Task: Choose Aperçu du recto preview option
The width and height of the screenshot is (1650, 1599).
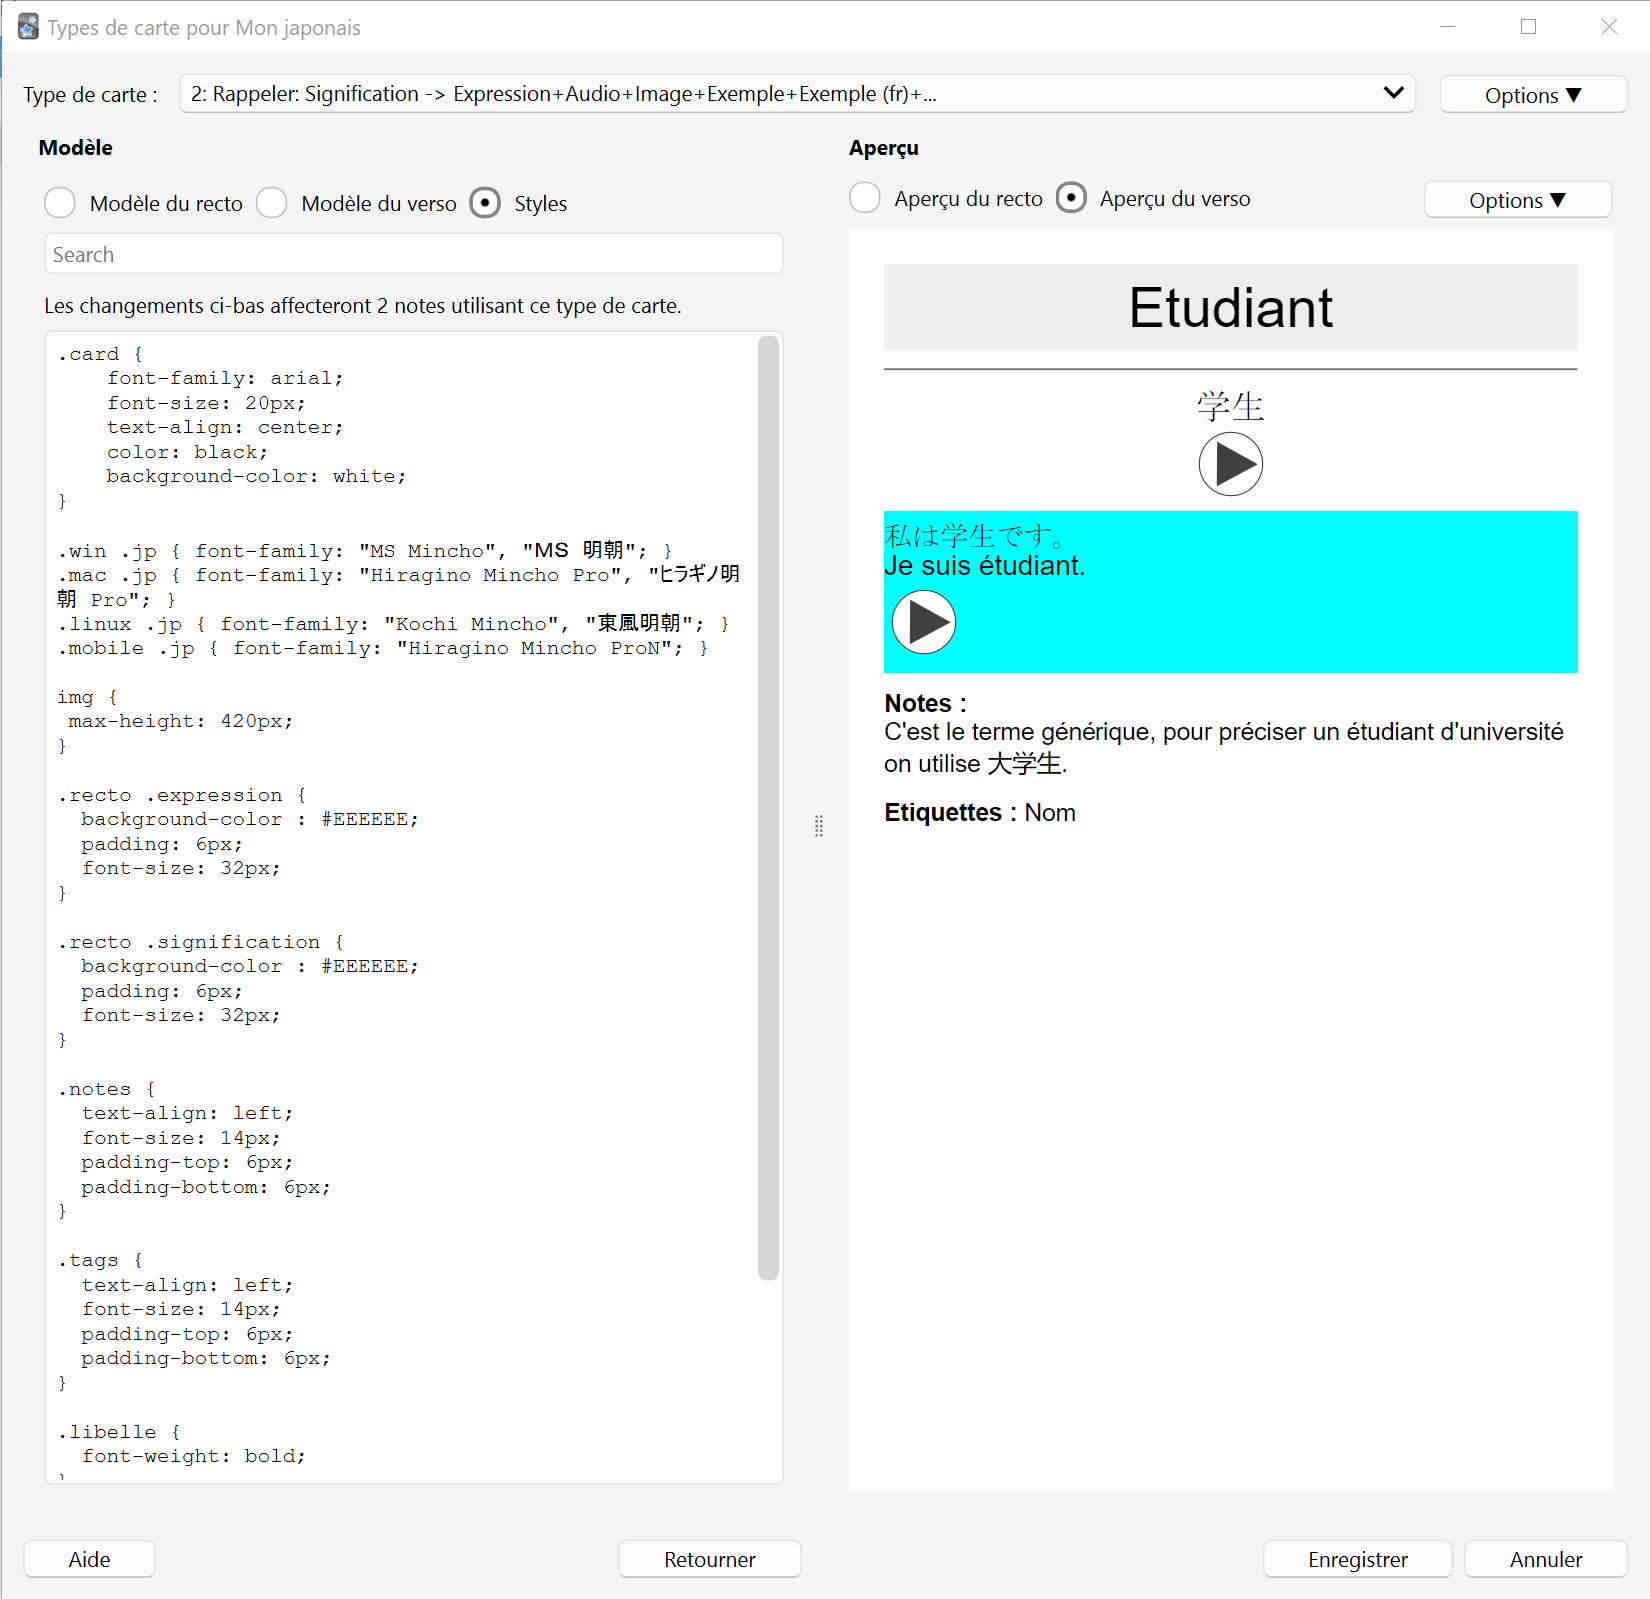Action: pyautogui.click(x=865, y=198)
